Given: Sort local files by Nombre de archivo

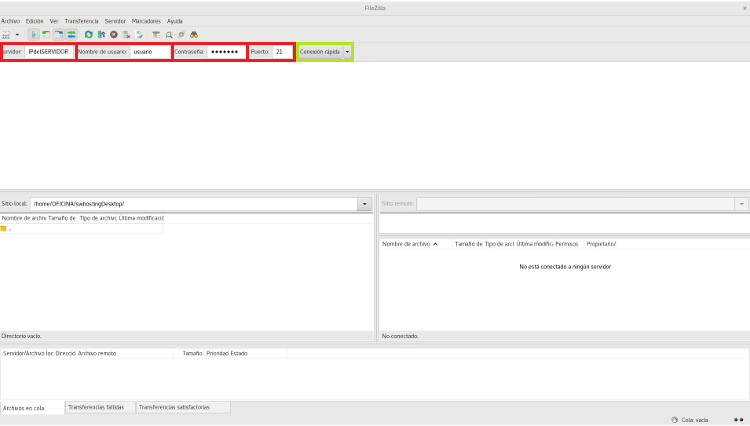Looking at the screenshot, I should [23, 218].
